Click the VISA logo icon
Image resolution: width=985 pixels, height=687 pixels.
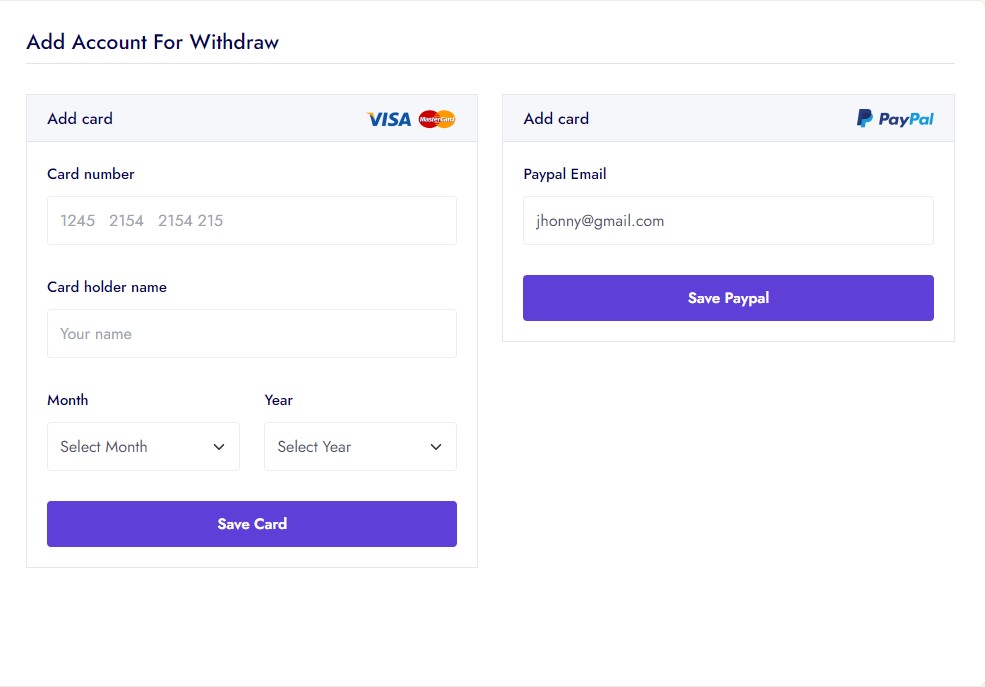coord(389,119)
